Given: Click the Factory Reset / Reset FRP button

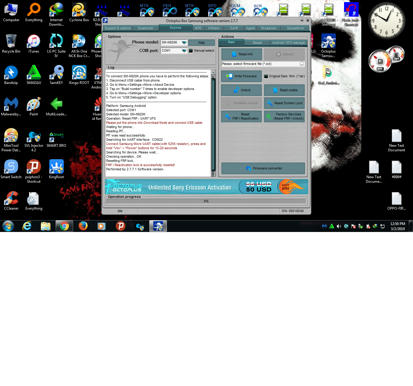Looking at the screenshot, I should (284, 116).
